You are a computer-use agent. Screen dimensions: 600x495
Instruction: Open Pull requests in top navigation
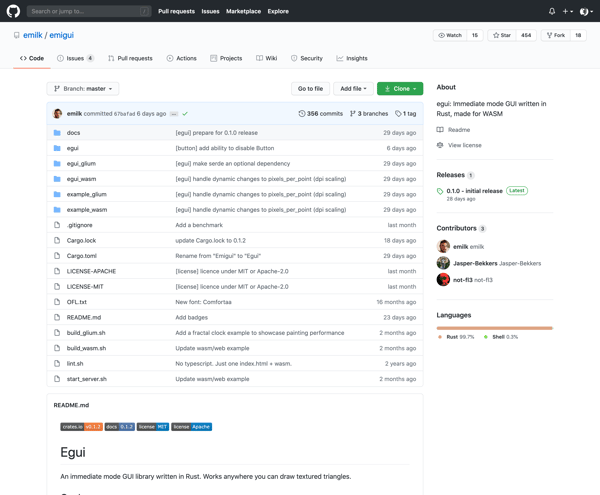click(176, 11)
